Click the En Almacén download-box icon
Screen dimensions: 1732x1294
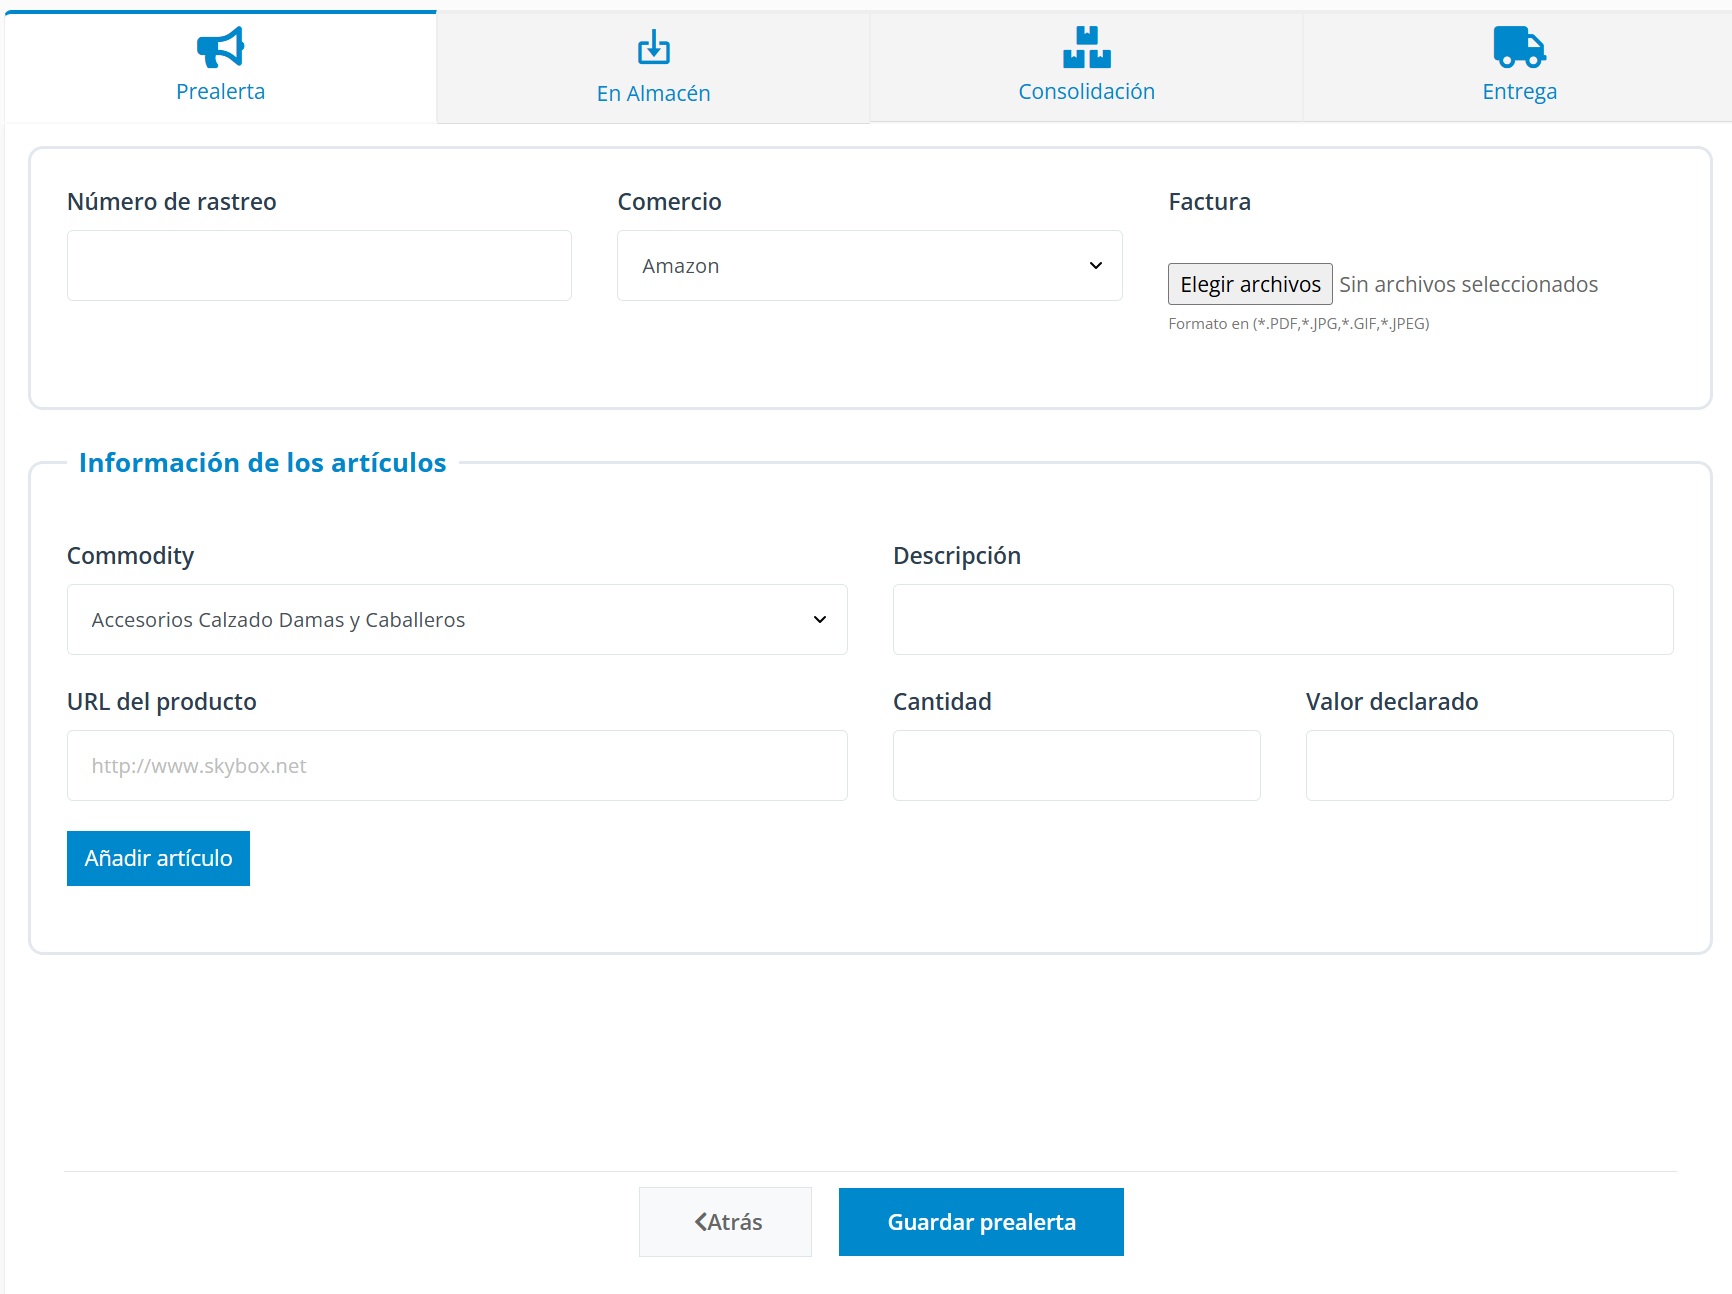click(653, 47)
